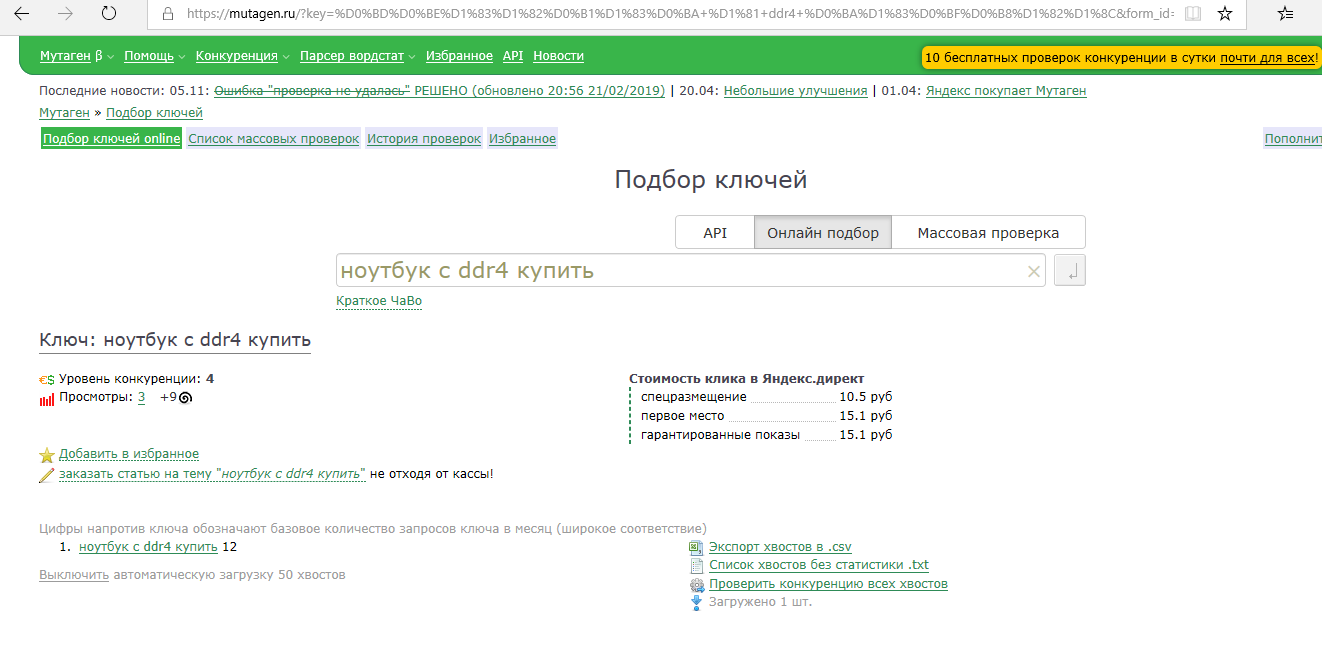Expand Парсер вордстат dropdown menu
Image resolution: width=1322 pixels, height=666 pixels.
(357, 56)
